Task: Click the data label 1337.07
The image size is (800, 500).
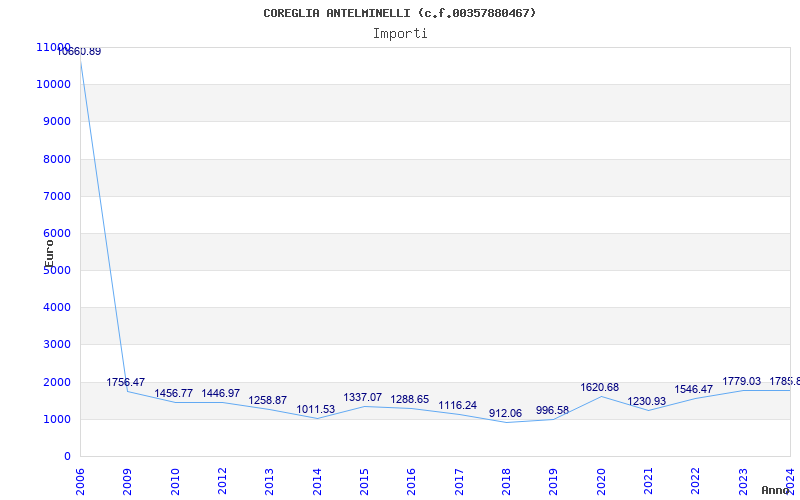Action: [x=362, y=397]
